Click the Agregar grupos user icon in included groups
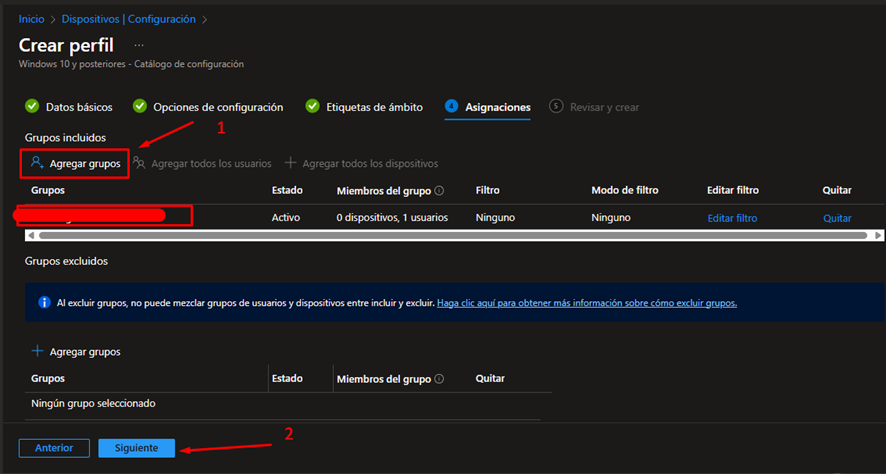This screenshot has width=886, height=474. [x=37, y=163]
